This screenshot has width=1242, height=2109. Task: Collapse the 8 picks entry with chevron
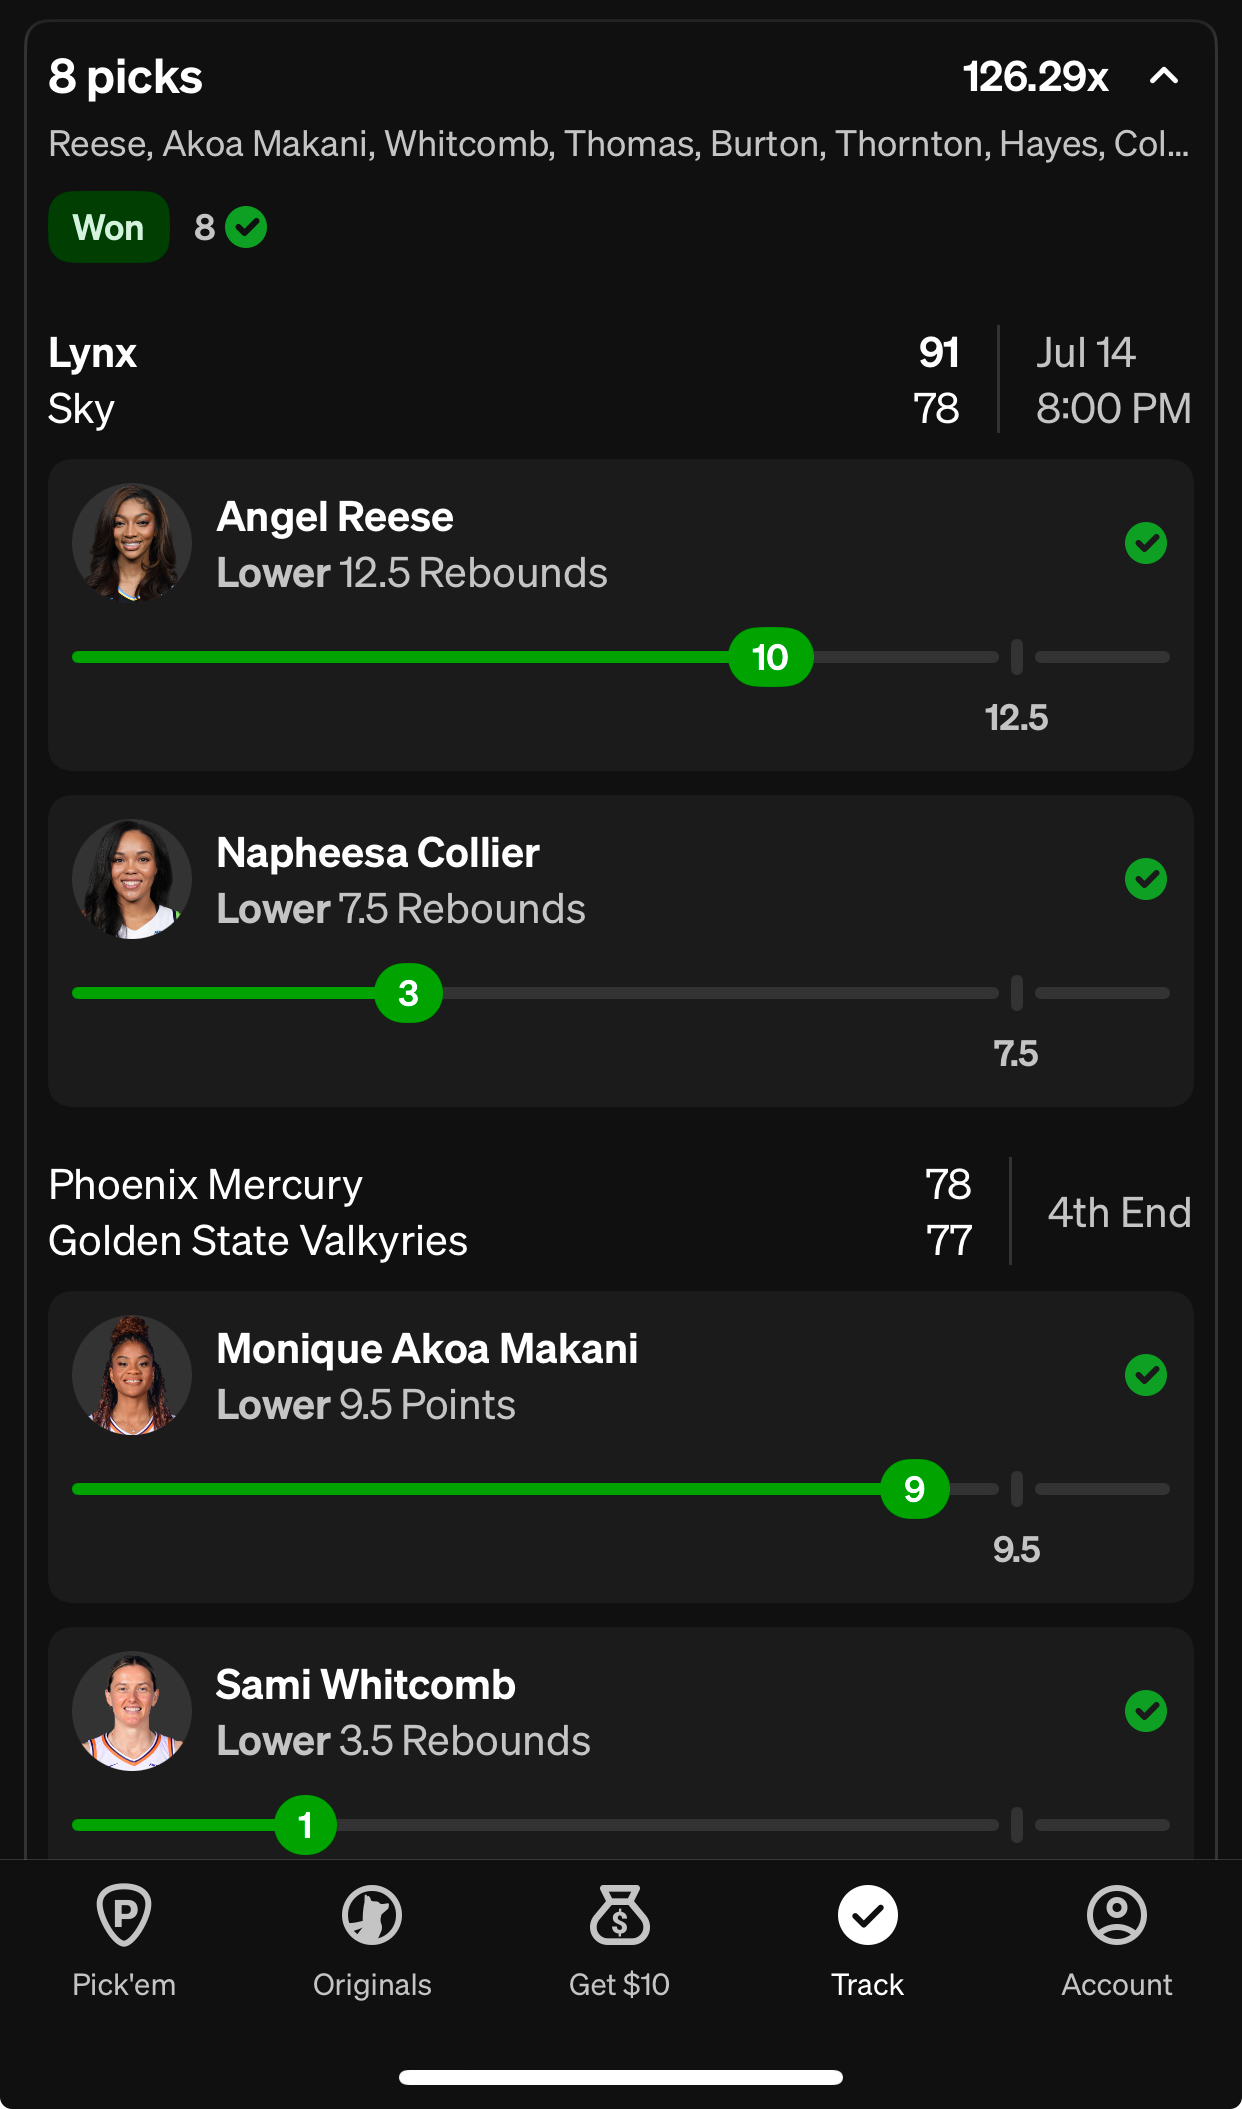point(1164,76)
